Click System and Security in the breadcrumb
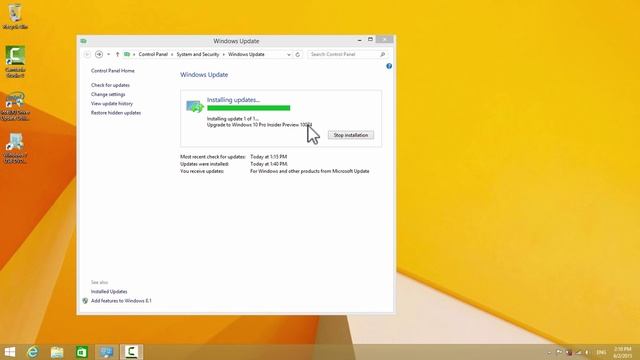This screenshot has height=360, width=640. coord(198,54)
